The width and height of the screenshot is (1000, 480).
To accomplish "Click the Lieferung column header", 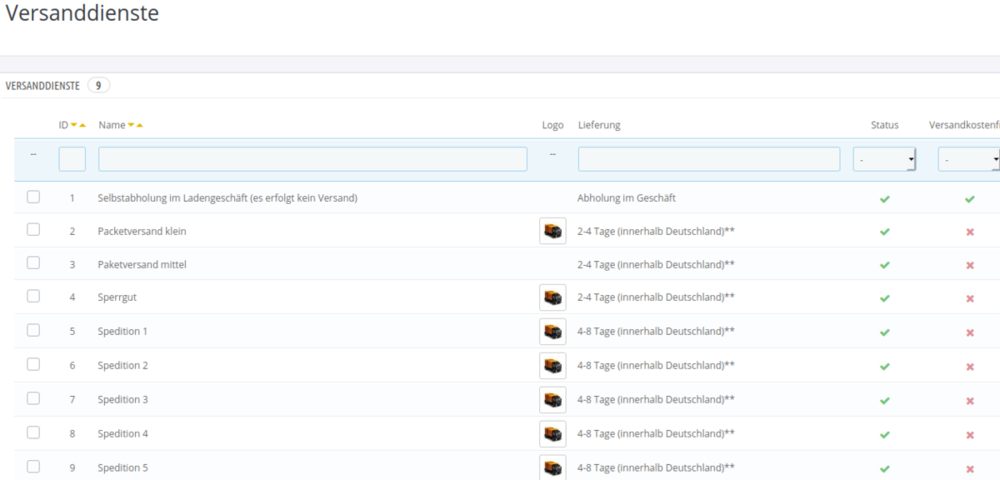I will 599,125.
